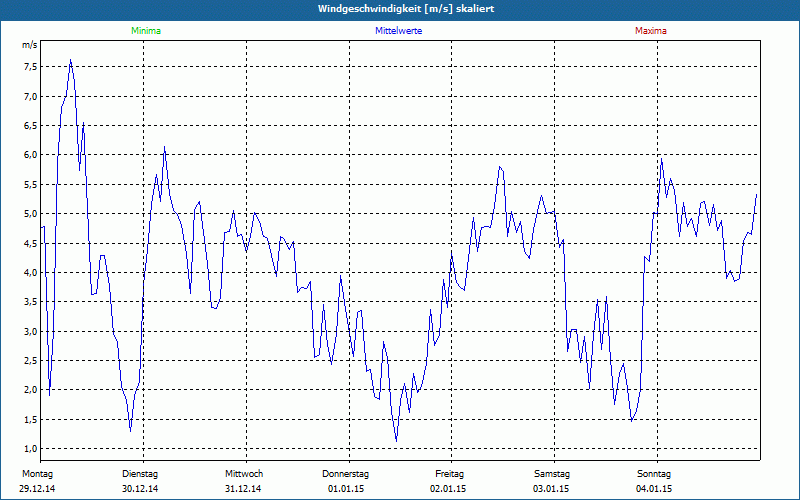The height and width of the screenshot is (500, 800).
Task: Click the Donnerstag day label
Action: (345, 474)
